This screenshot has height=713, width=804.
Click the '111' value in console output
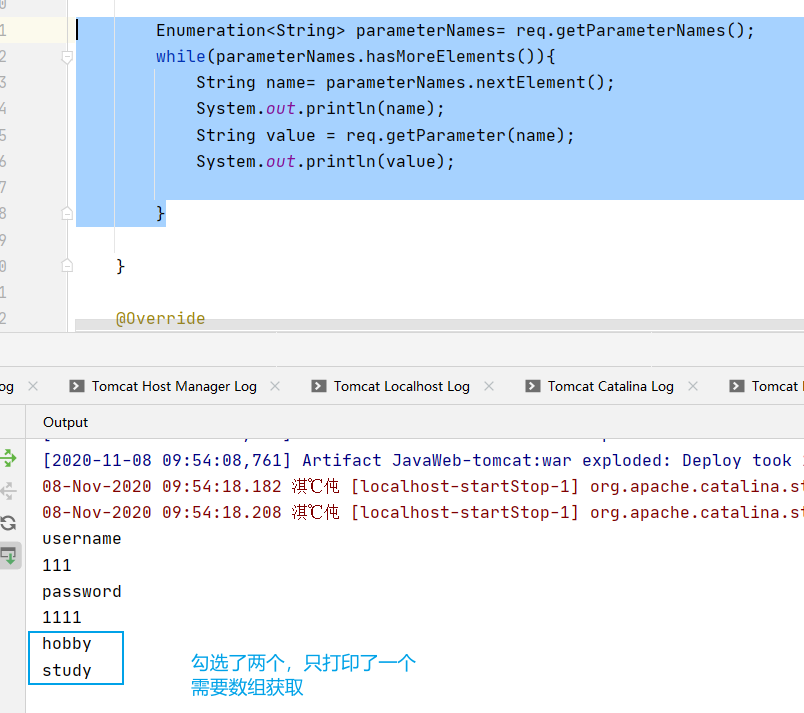point(57,565)
